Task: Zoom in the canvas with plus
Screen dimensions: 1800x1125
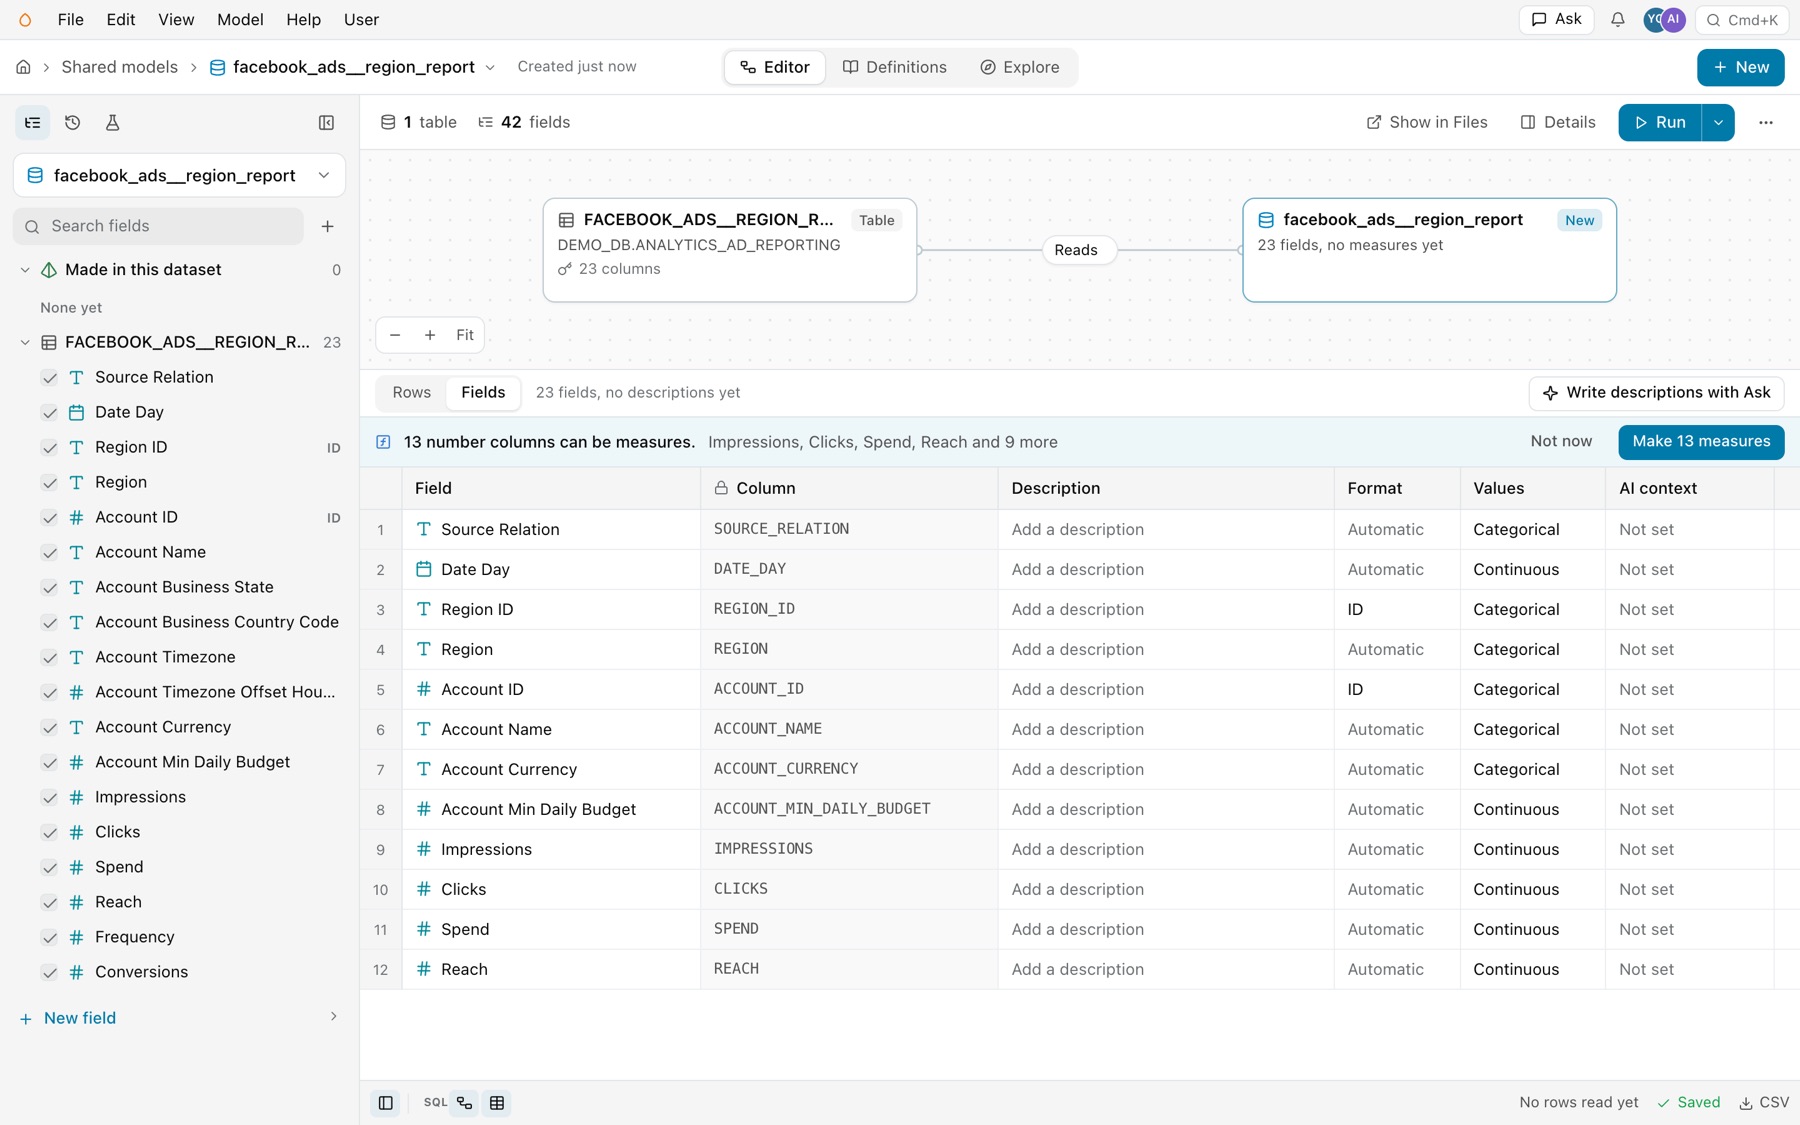Action: click(x=430, y=335)
